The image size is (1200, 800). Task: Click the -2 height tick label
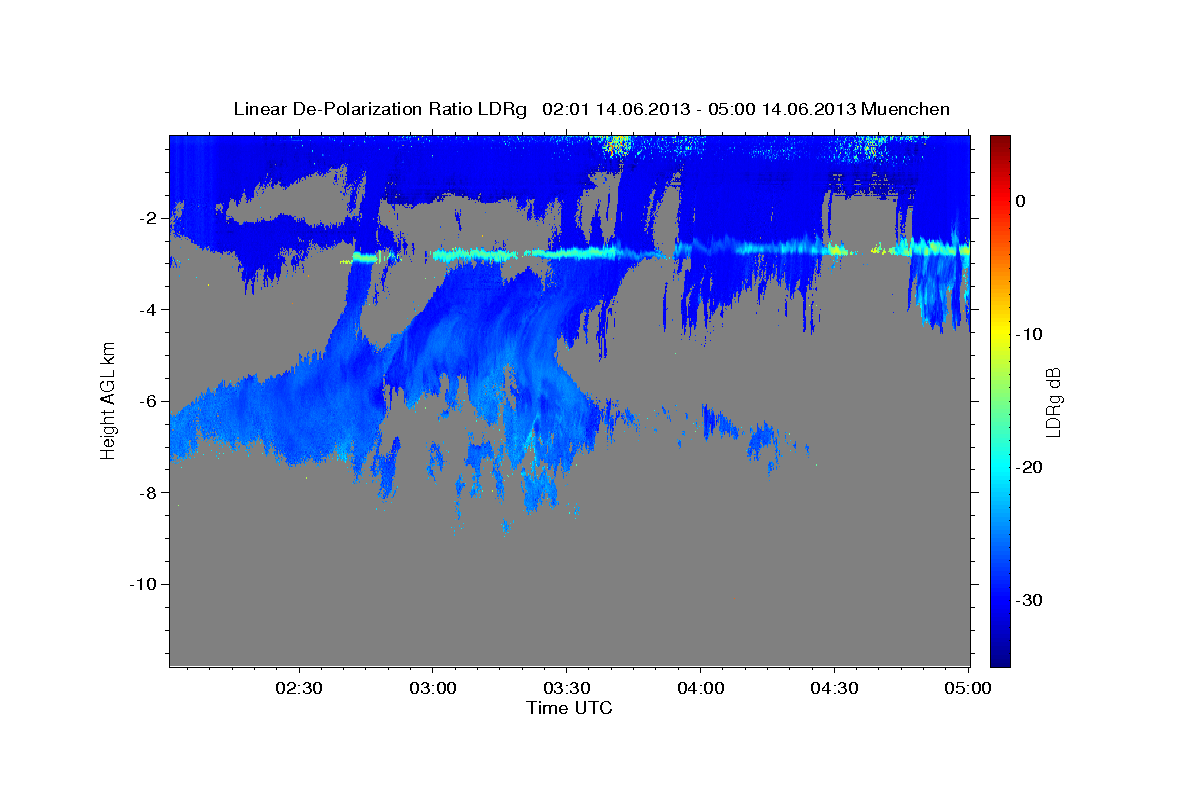tap(148, 218)
